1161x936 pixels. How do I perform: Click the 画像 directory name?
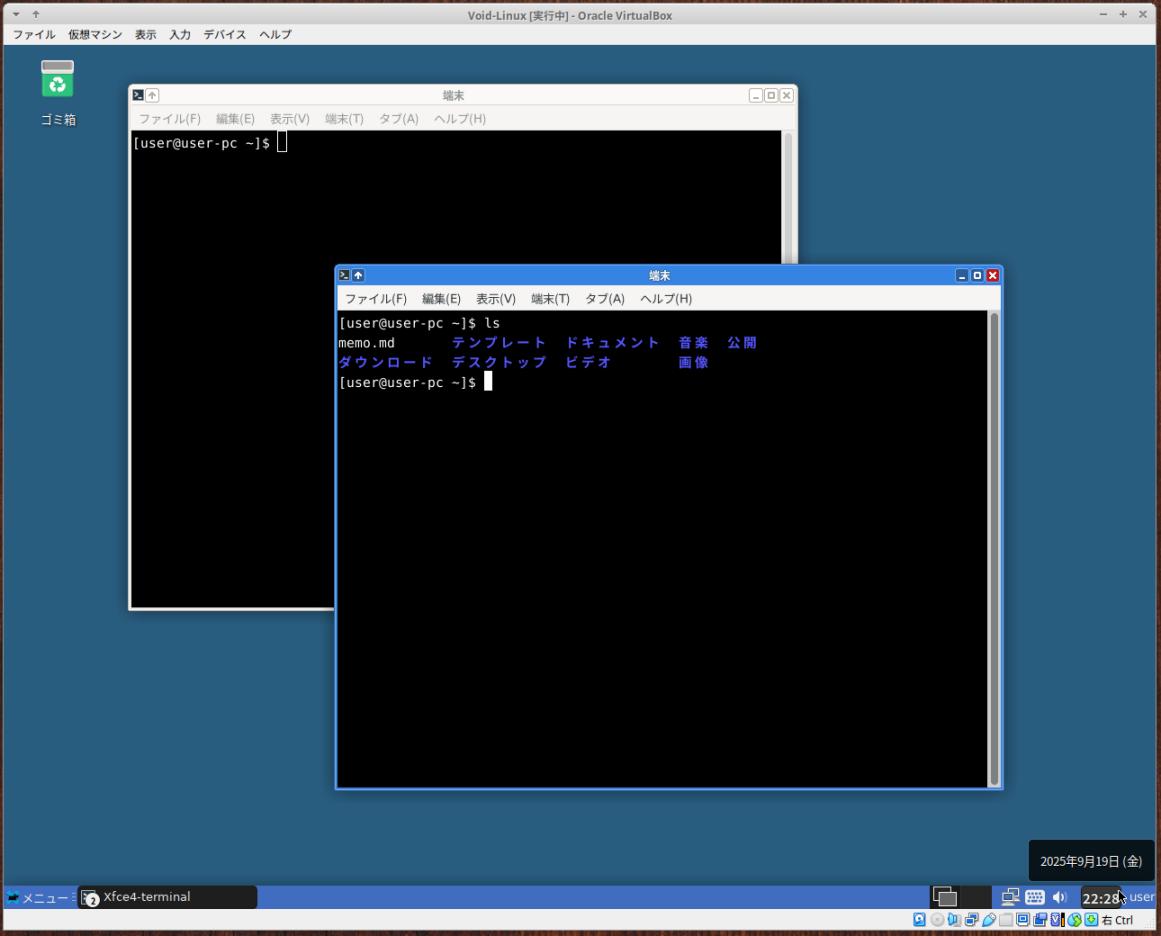click(693, 362)
